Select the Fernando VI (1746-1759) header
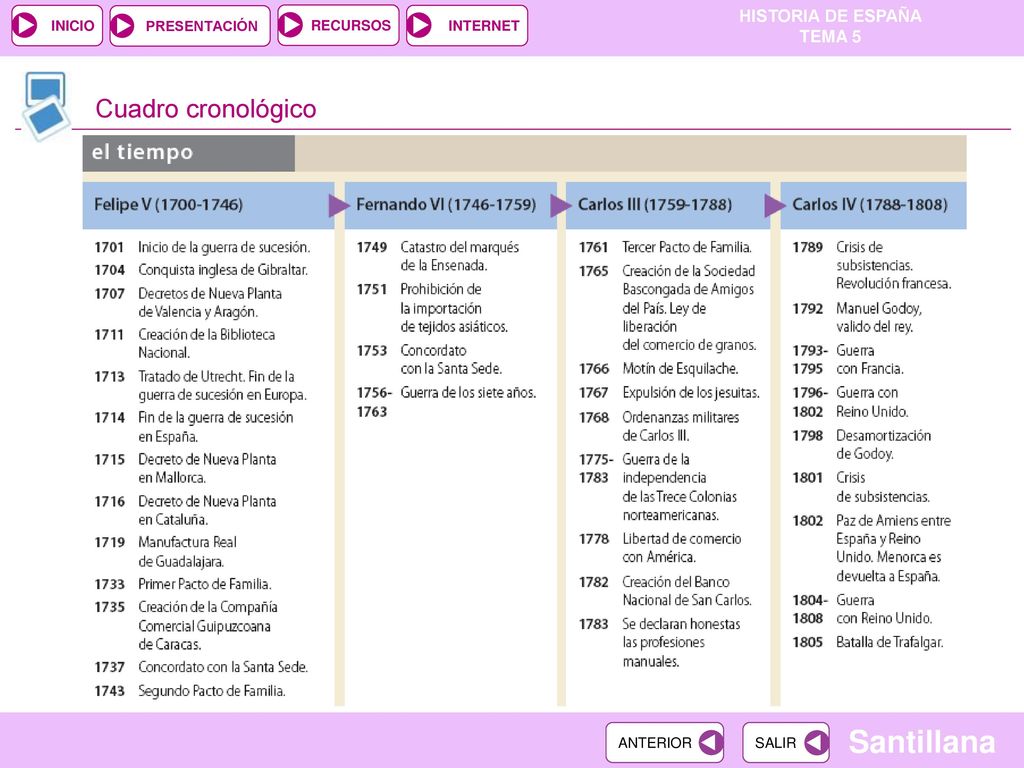 pos(451,205)
